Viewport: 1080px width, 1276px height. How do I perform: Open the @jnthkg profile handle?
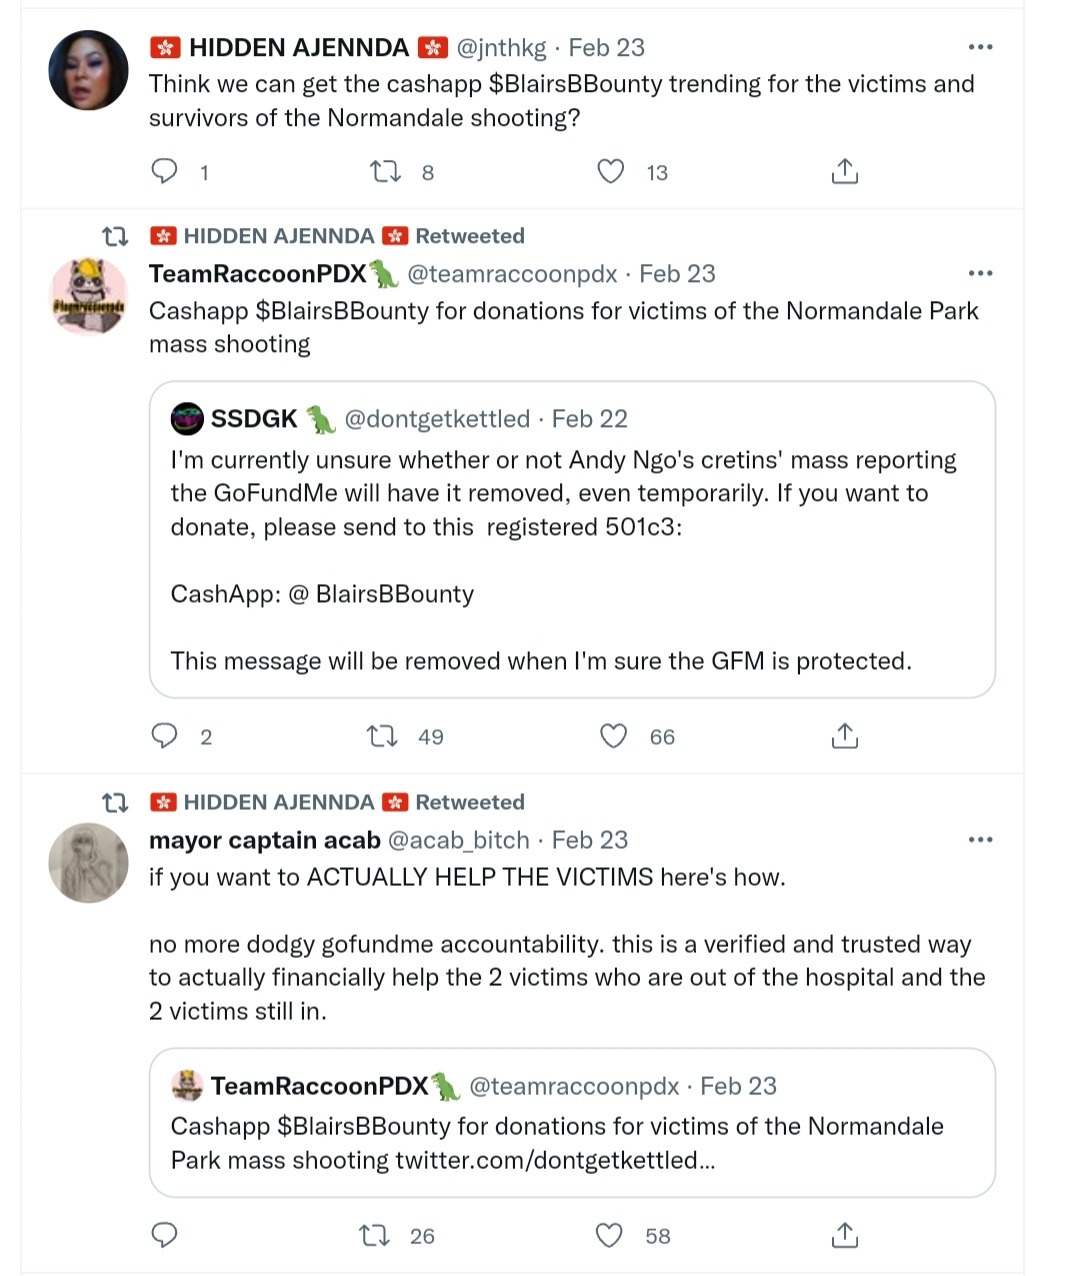(x=502, y=47)
